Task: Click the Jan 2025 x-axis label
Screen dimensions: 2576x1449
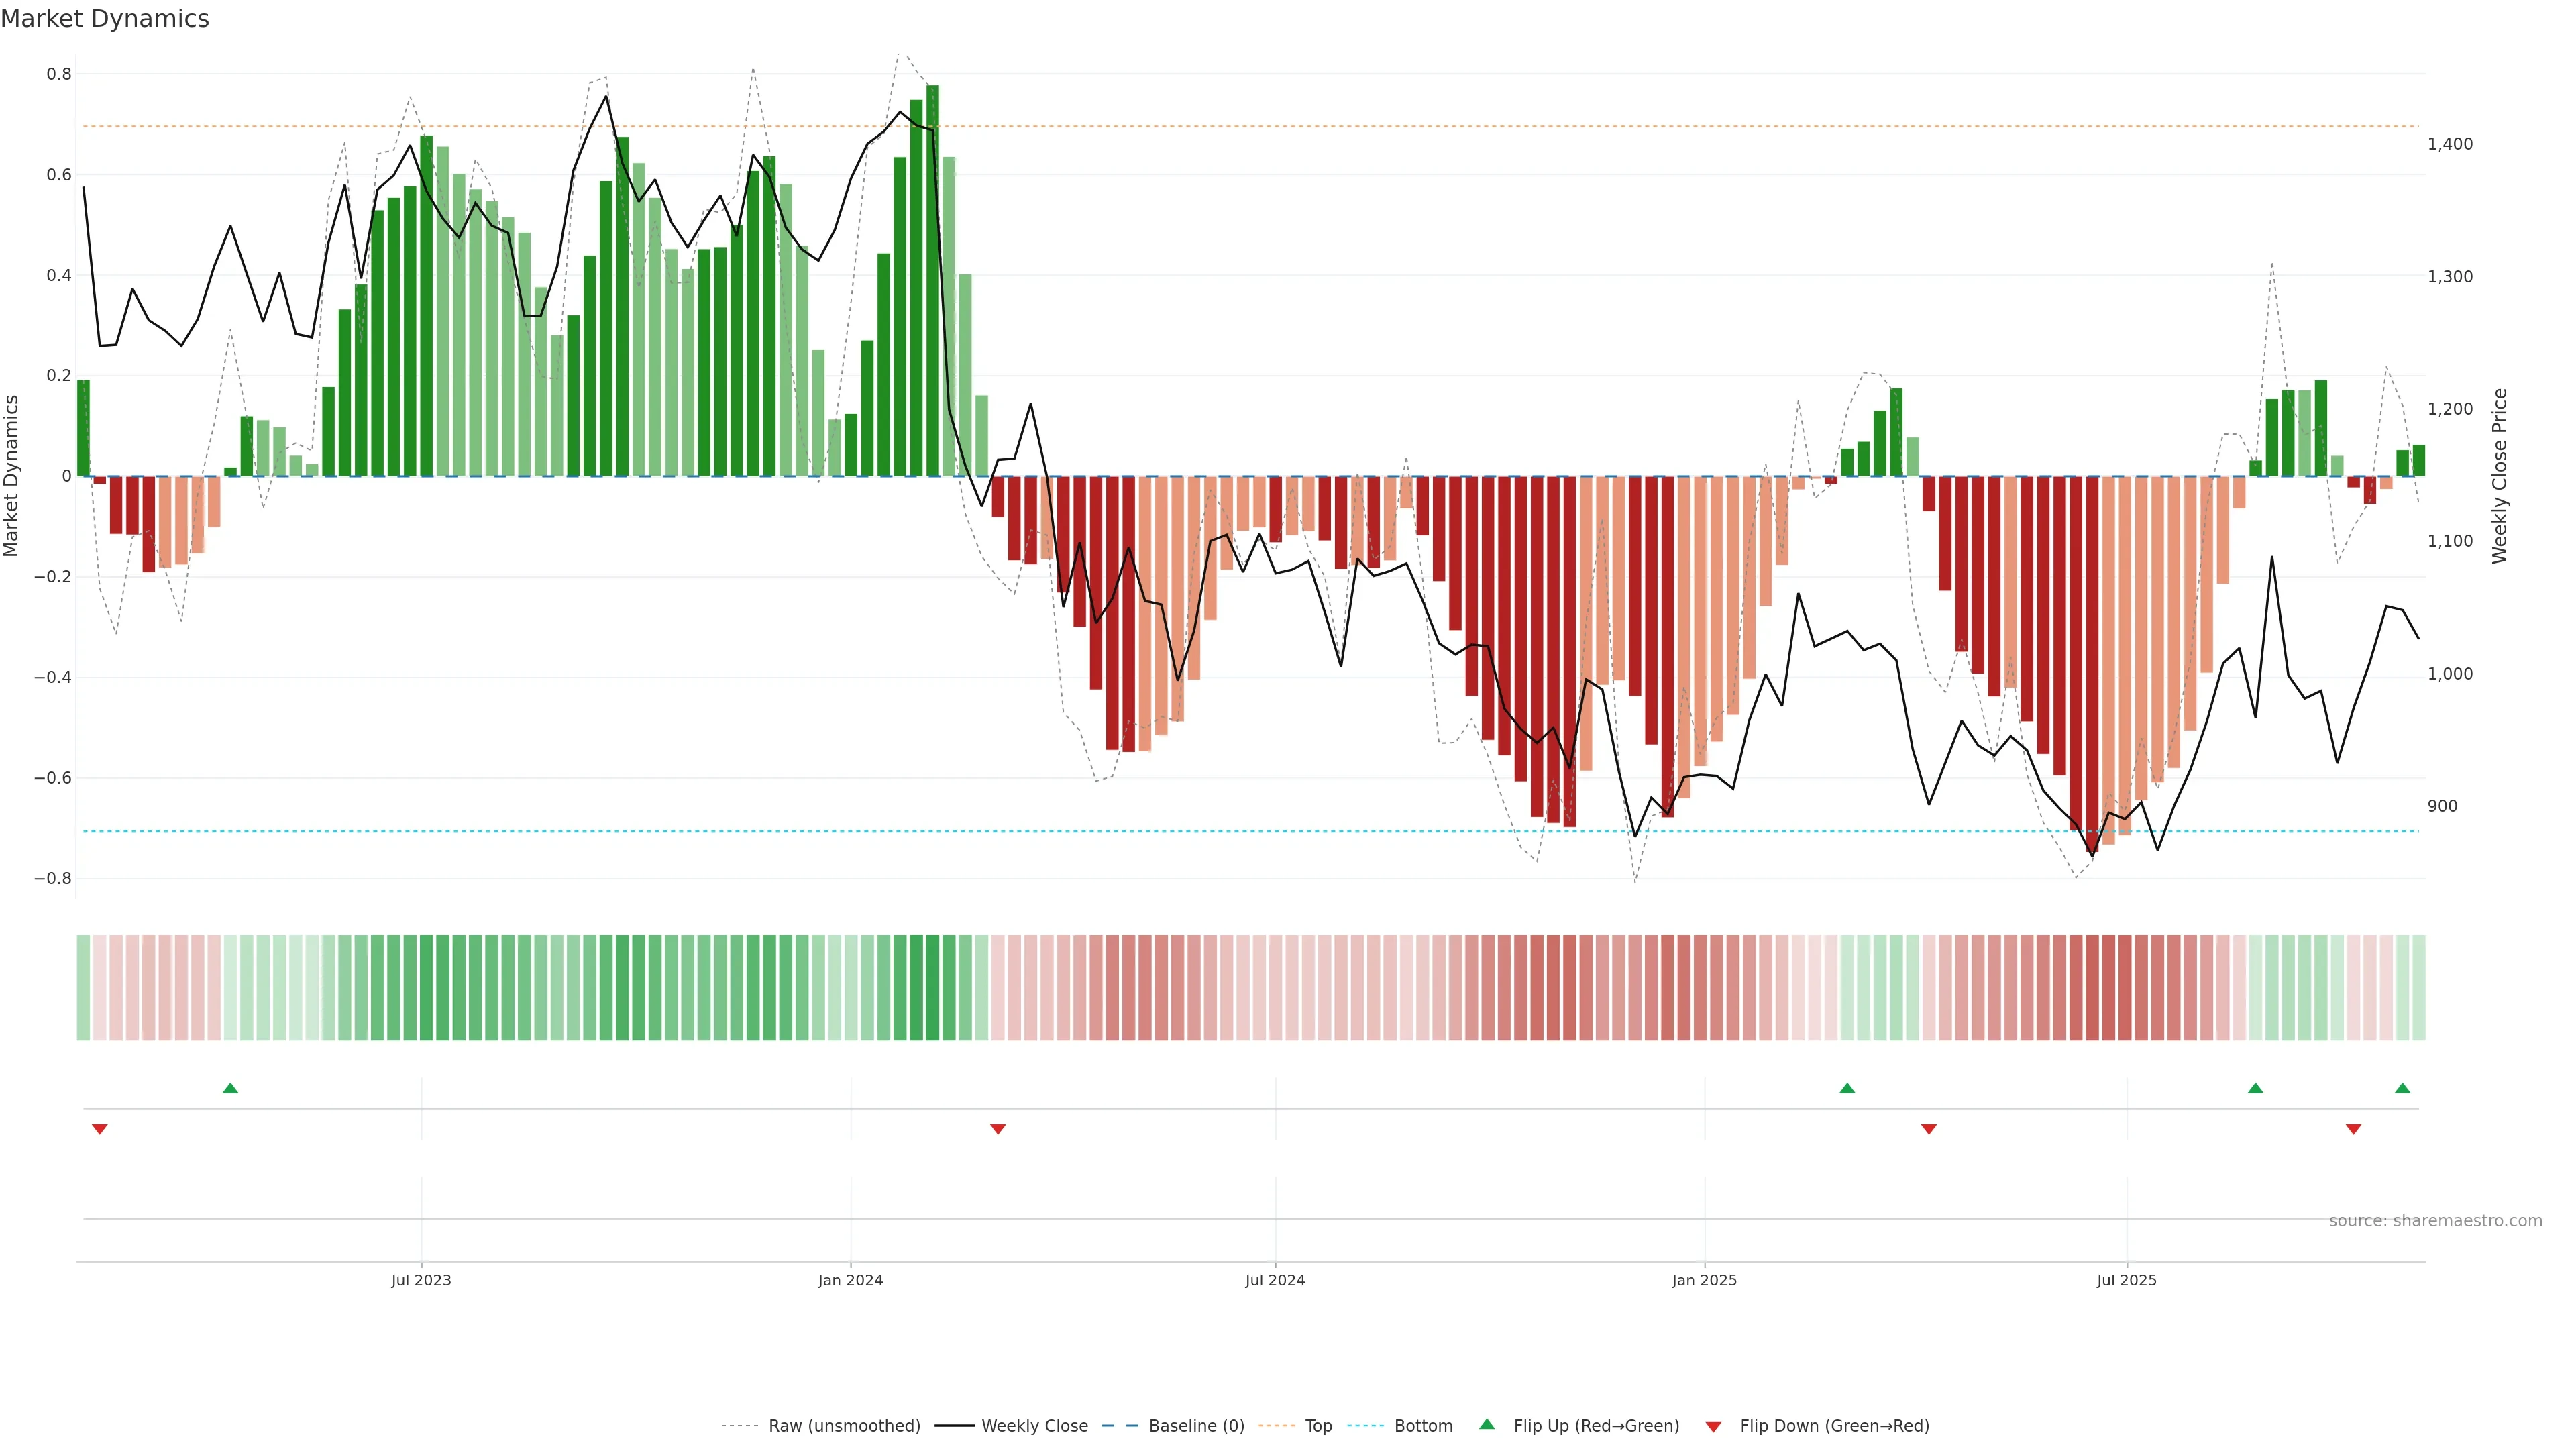Action: (x=1704, y=1280)
